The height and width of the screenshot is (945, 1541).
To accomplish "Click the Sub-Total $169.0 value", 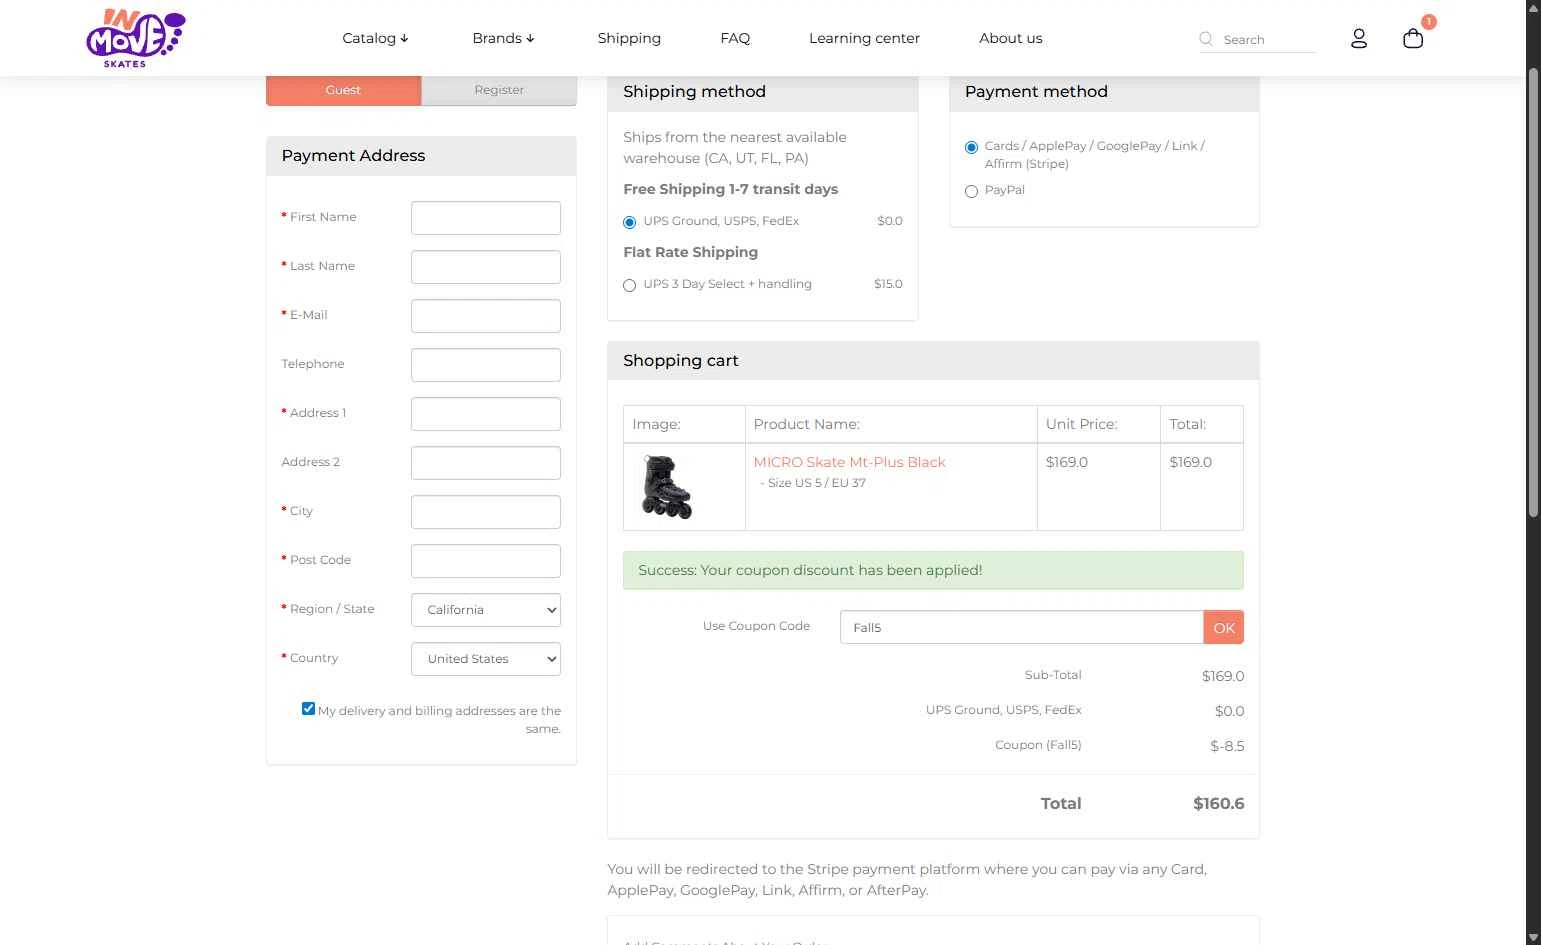I will [x=1223, y=676].
